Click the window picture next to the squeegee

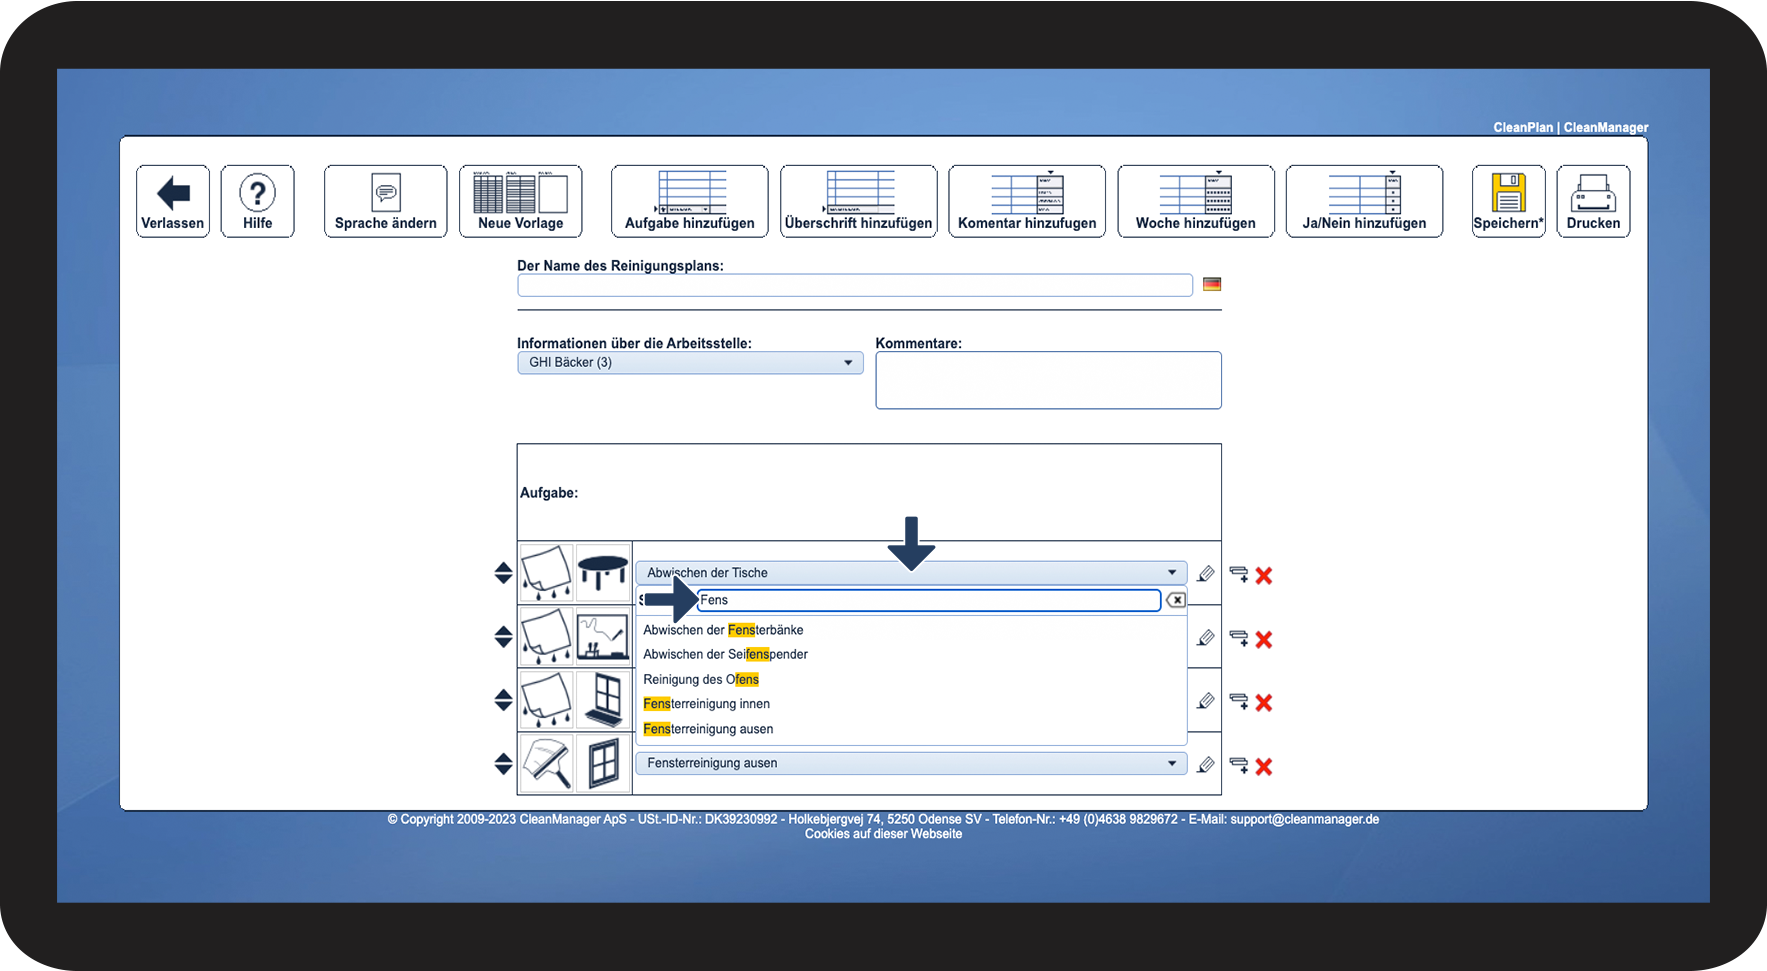(603, 763)
